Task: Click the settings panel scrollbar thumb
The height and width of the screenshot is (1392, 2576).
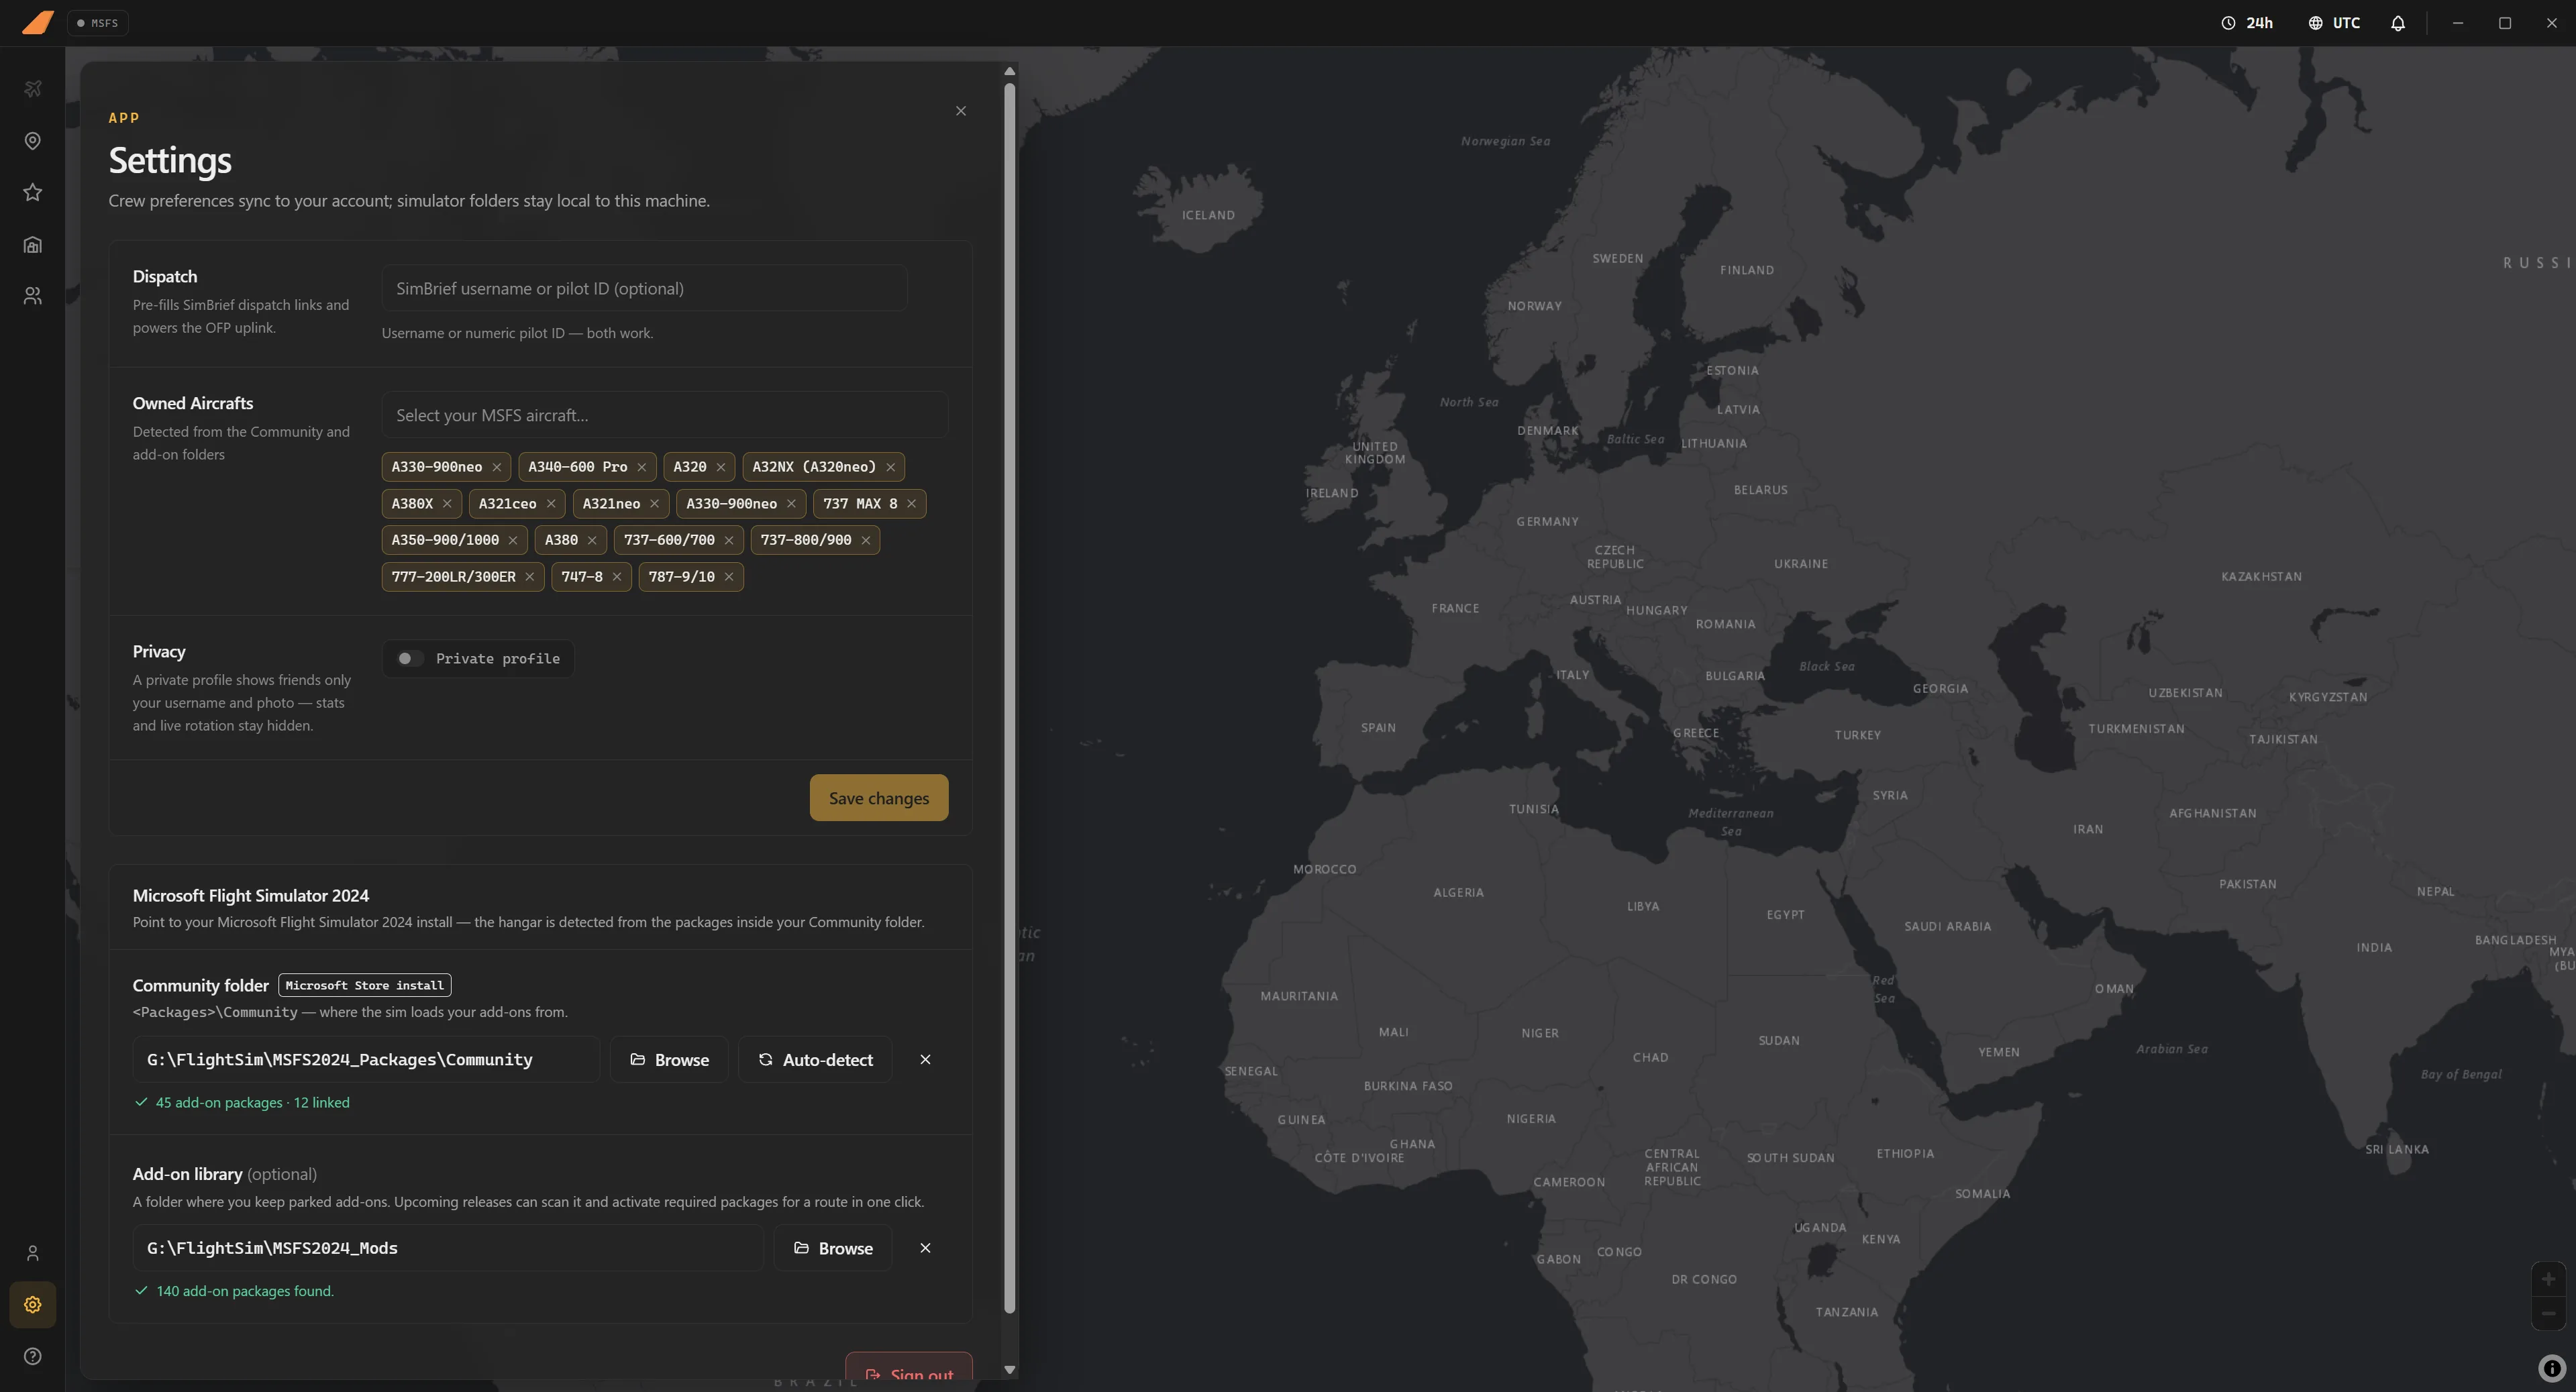Action: pos(1009,698)
